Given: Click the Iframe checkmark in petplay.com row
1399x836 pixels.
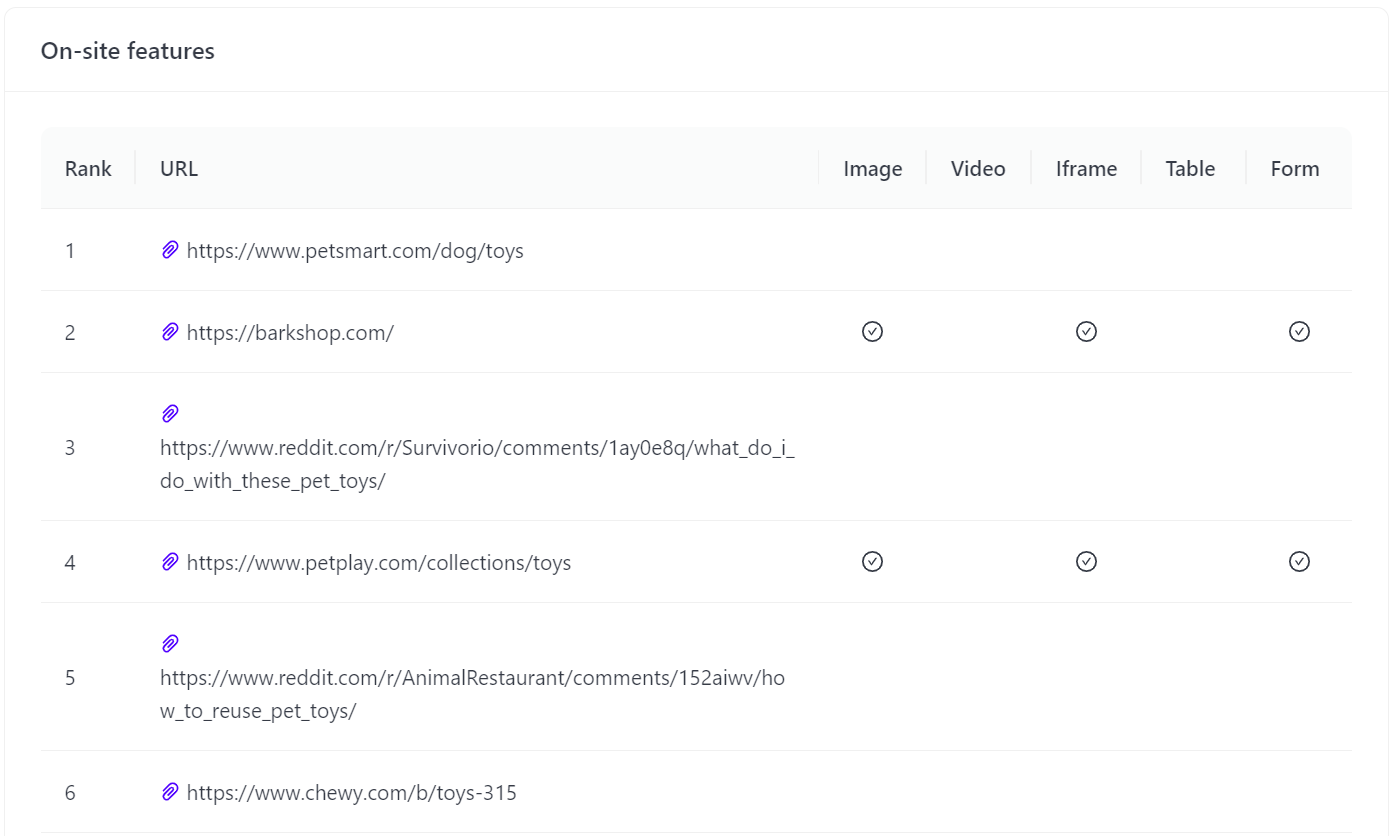Looking at the screenshot, I should pos(1086,561).
